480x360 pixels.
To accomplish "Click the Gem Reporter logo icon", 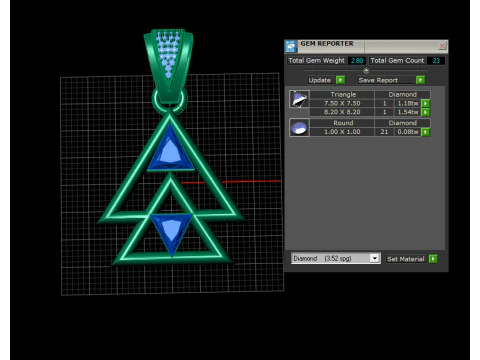I will point(291,46).
